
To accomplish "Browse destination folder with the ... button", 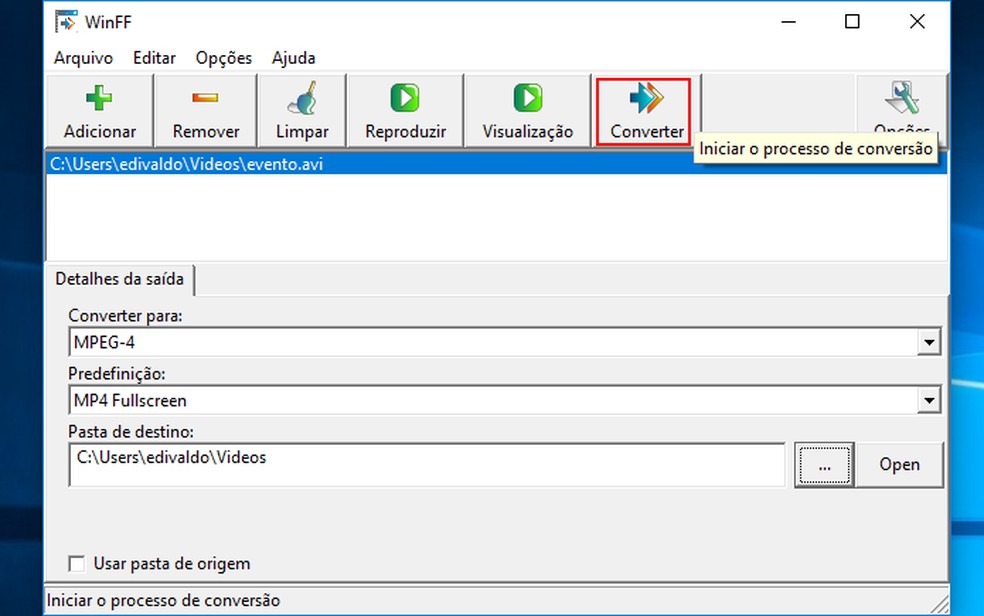I will [x=824, y=464].
